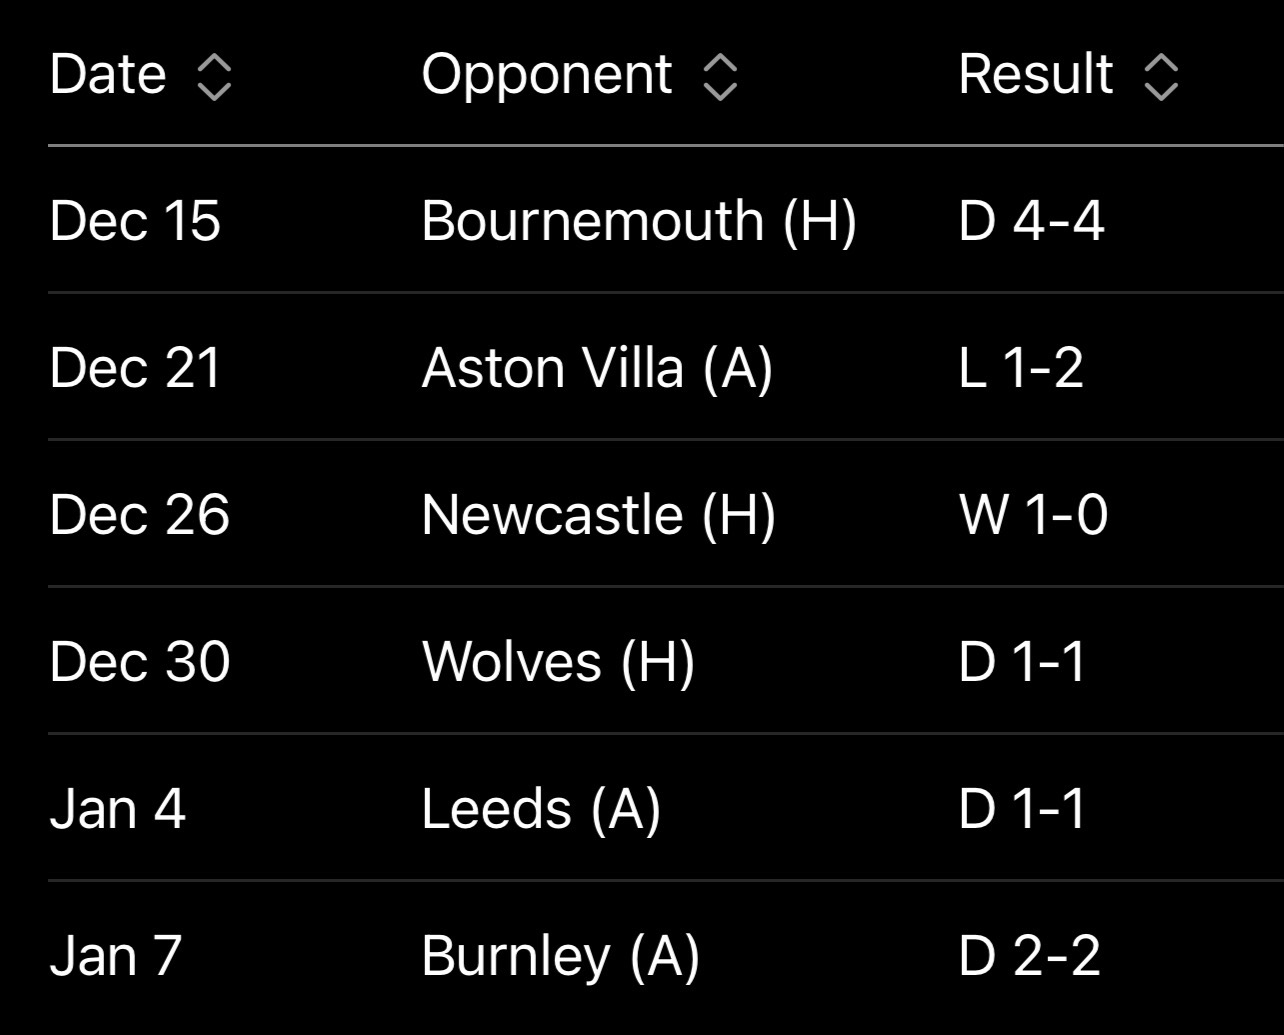Click the D 2-2 result
The image size is (1284, 1035).
(1030, 955)
